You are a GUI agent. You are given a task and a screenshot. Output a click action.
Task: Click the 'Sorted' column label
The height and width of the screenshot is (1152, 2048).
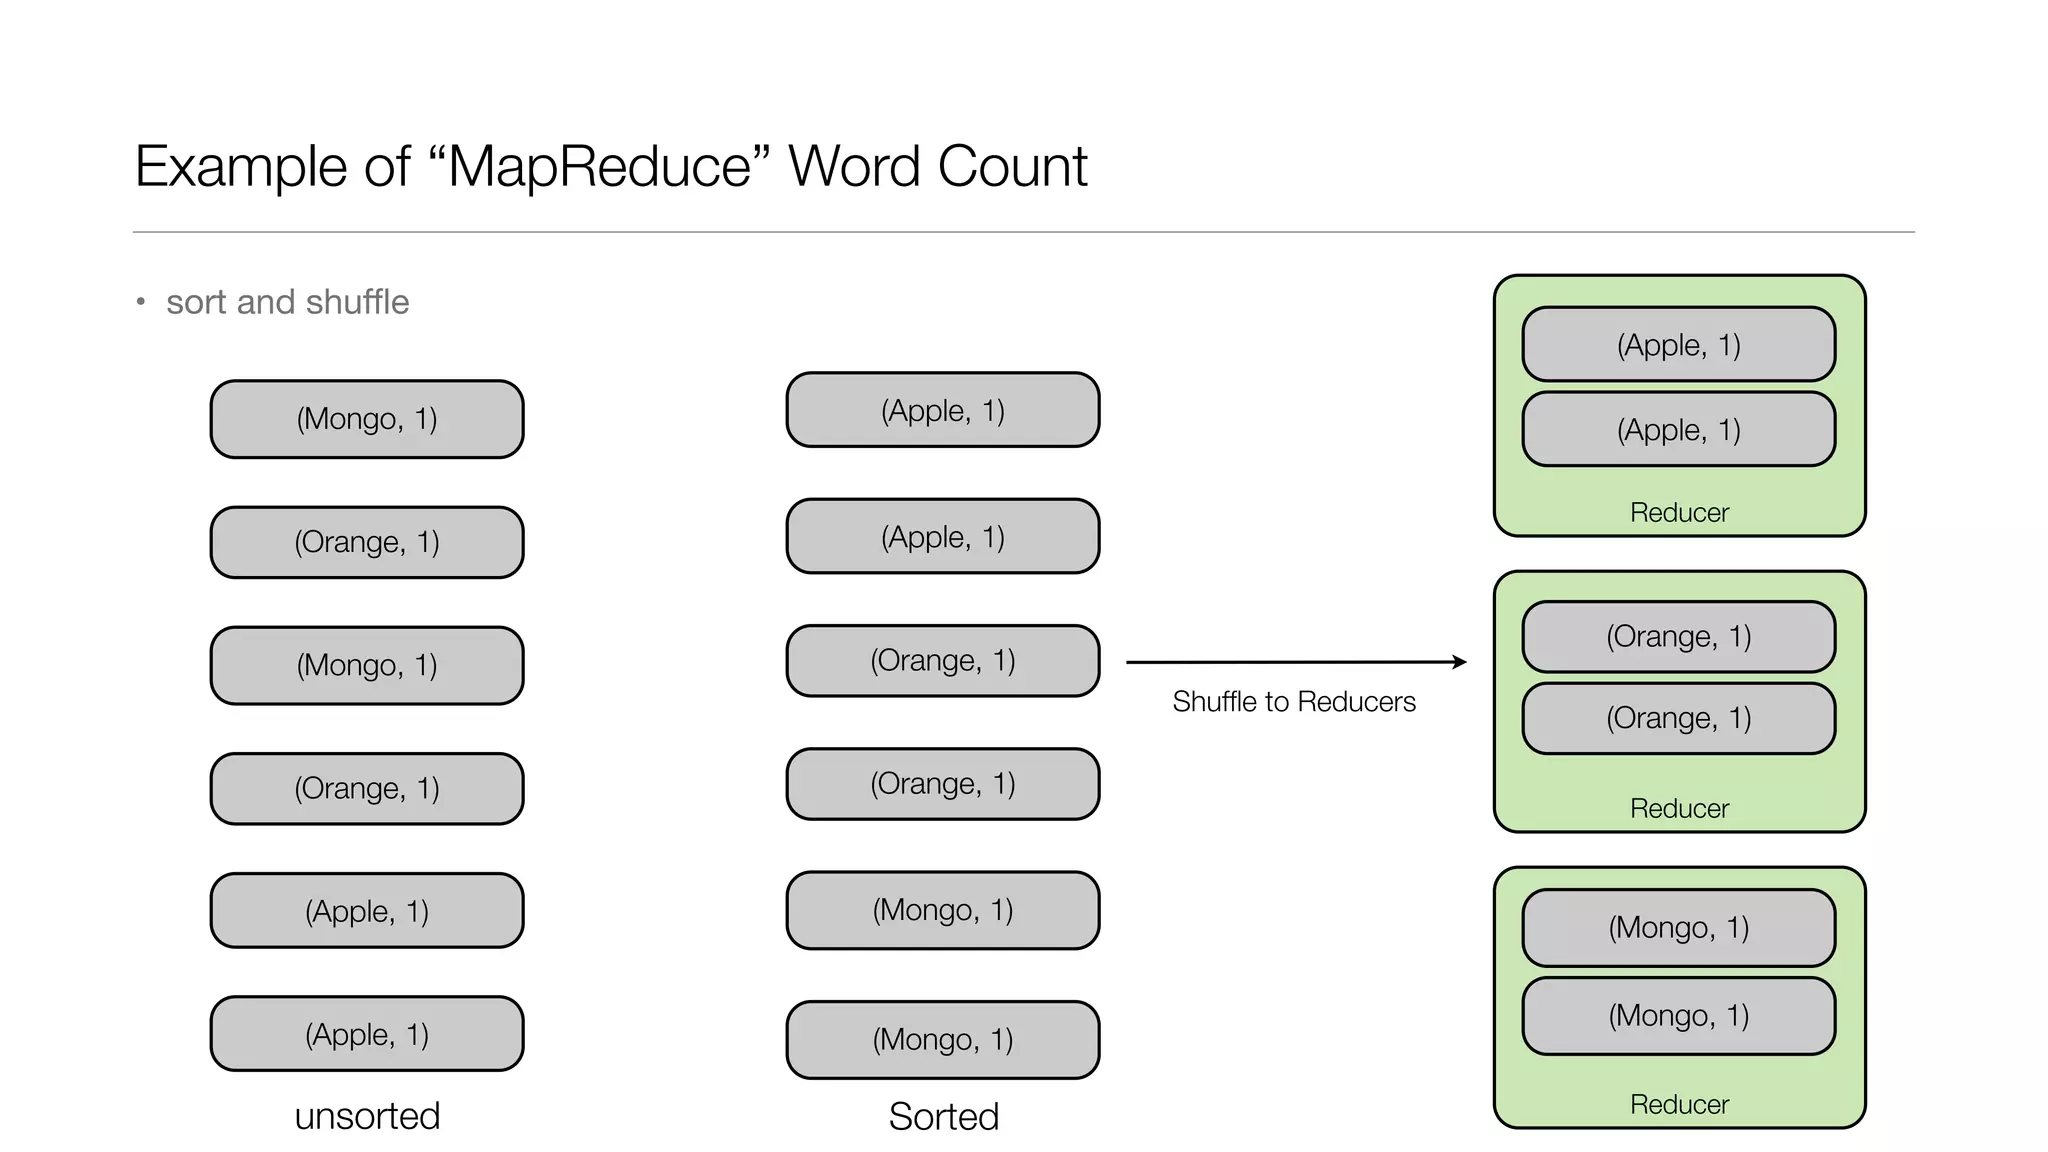click(943, 1116)
